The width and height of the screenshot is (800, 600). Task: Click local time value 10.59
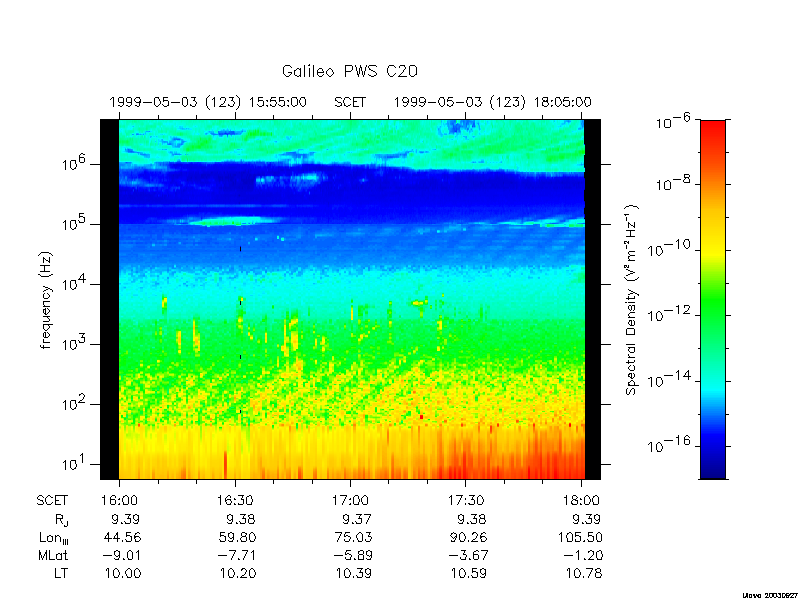[468, 573]
